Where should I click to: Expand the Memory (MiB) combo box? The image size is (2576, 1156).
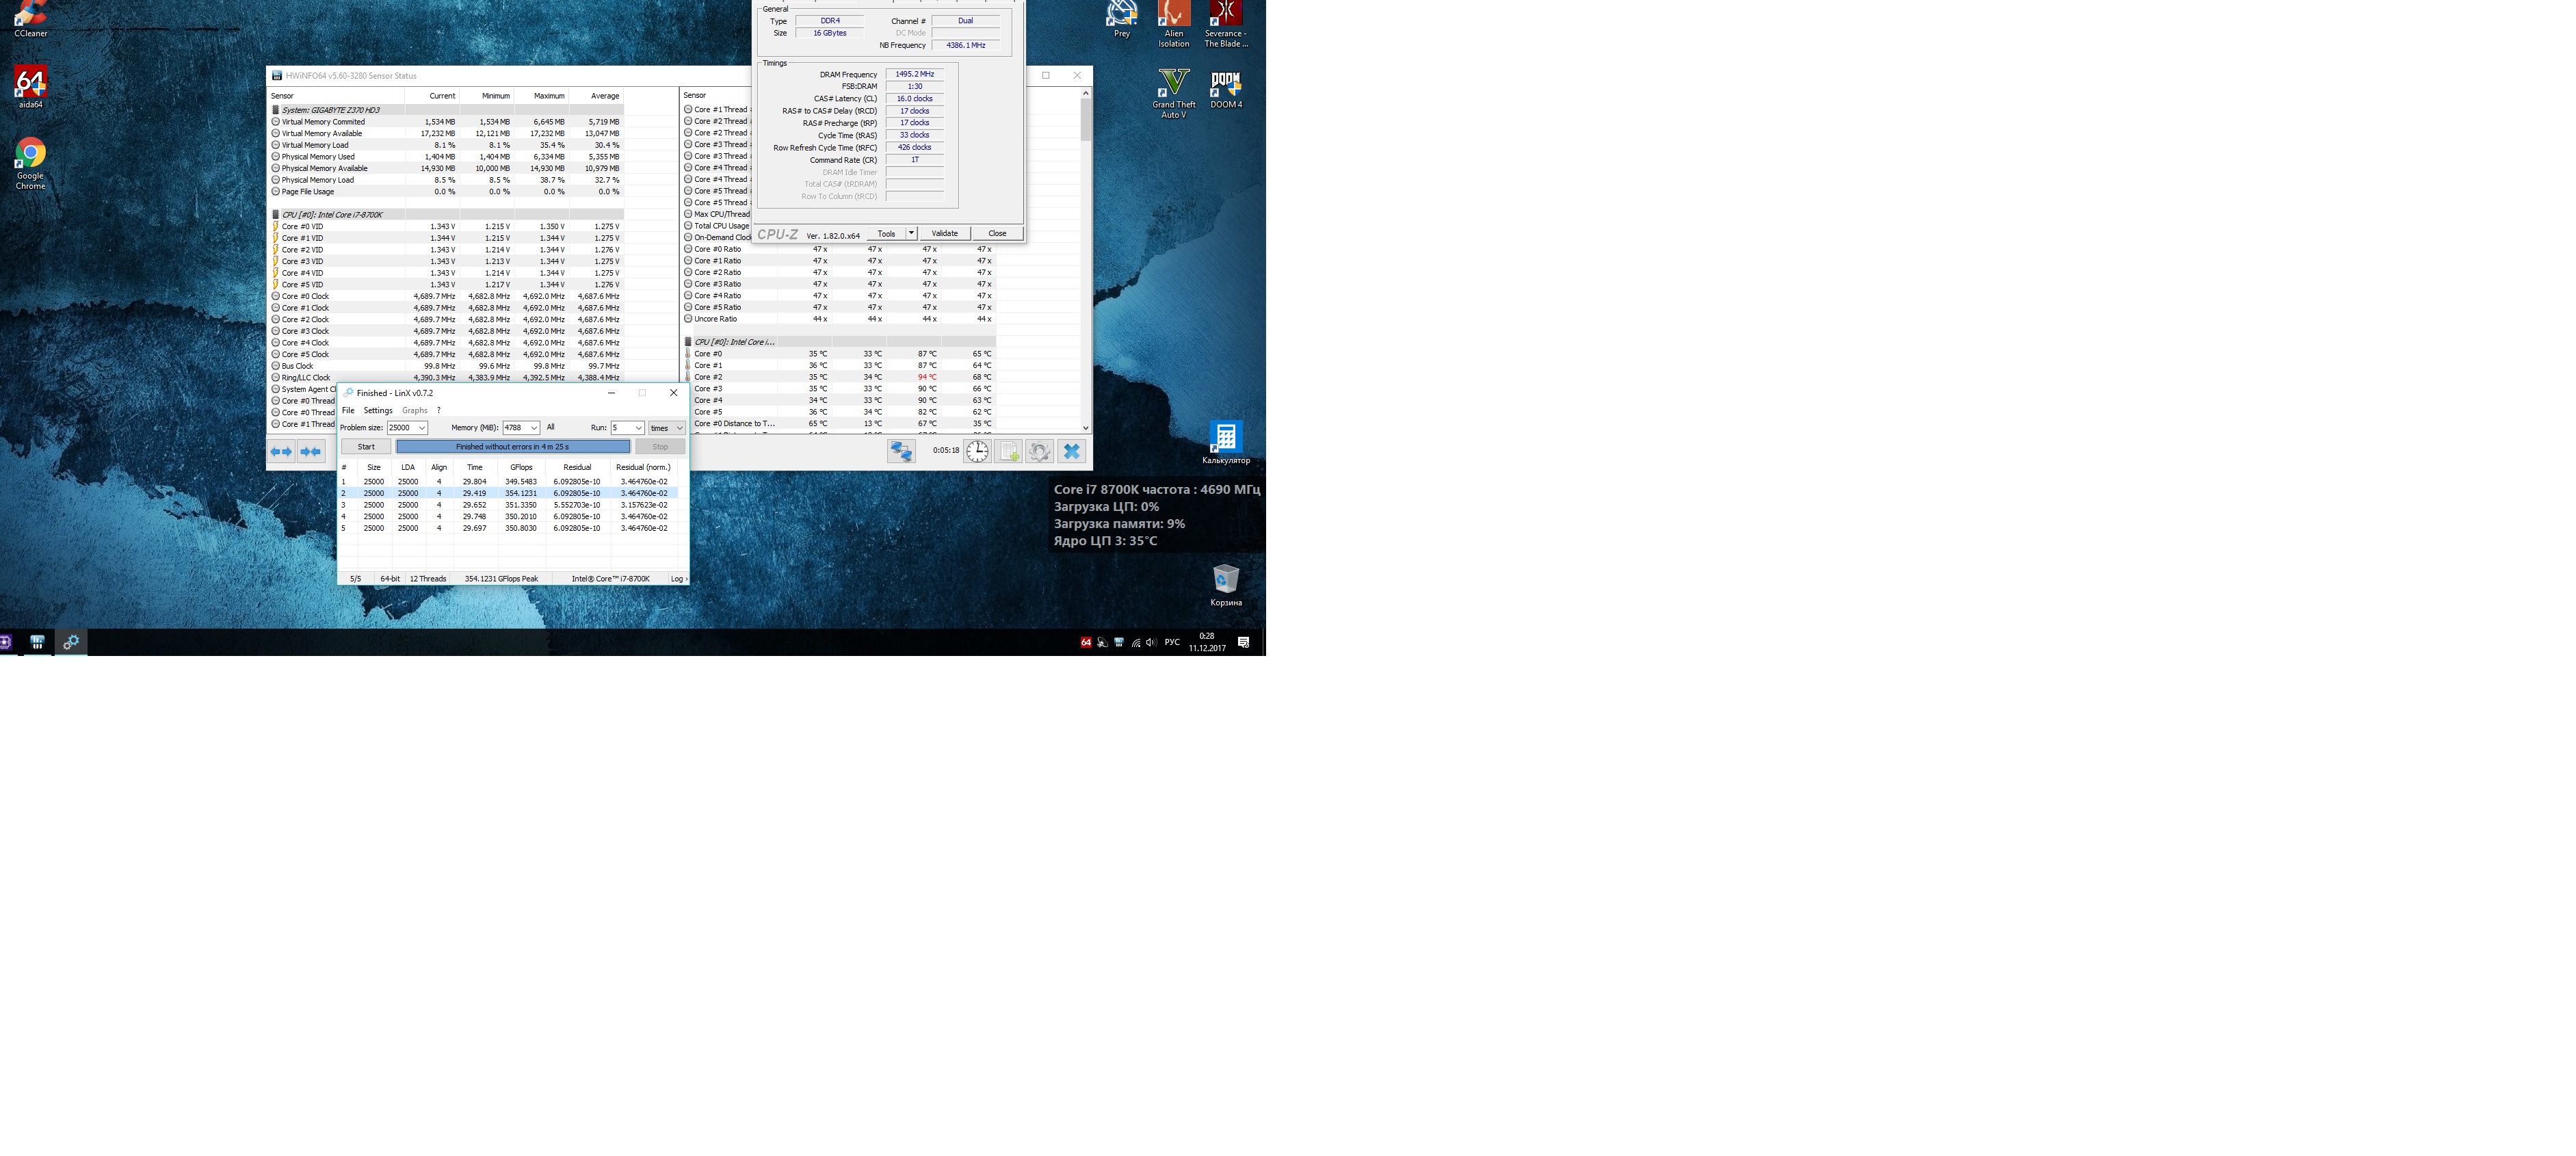point(534,428)
